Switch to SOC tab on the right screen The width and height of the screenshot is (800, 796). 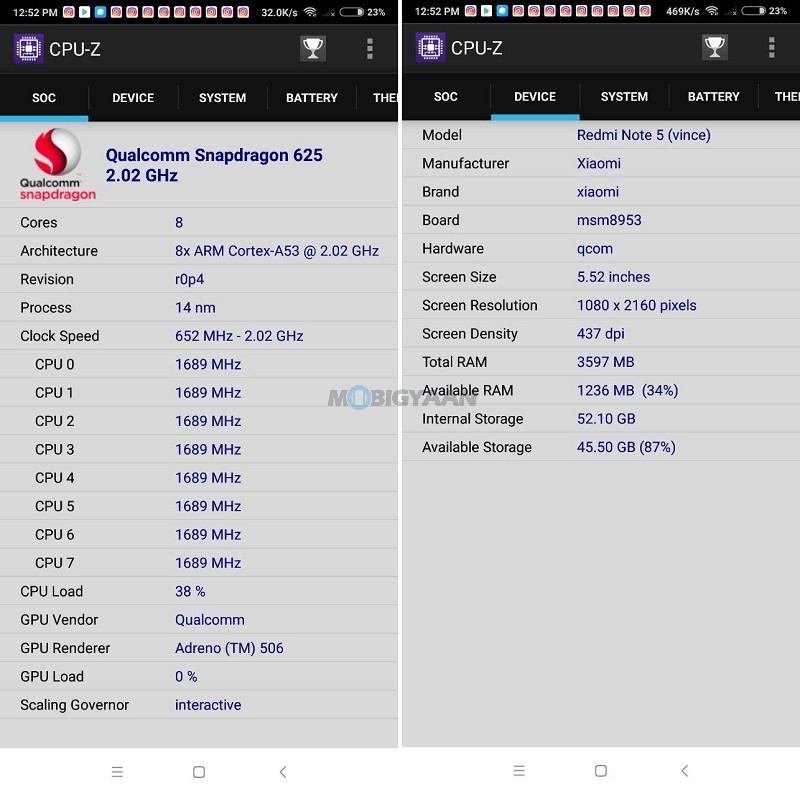[446, 96]
